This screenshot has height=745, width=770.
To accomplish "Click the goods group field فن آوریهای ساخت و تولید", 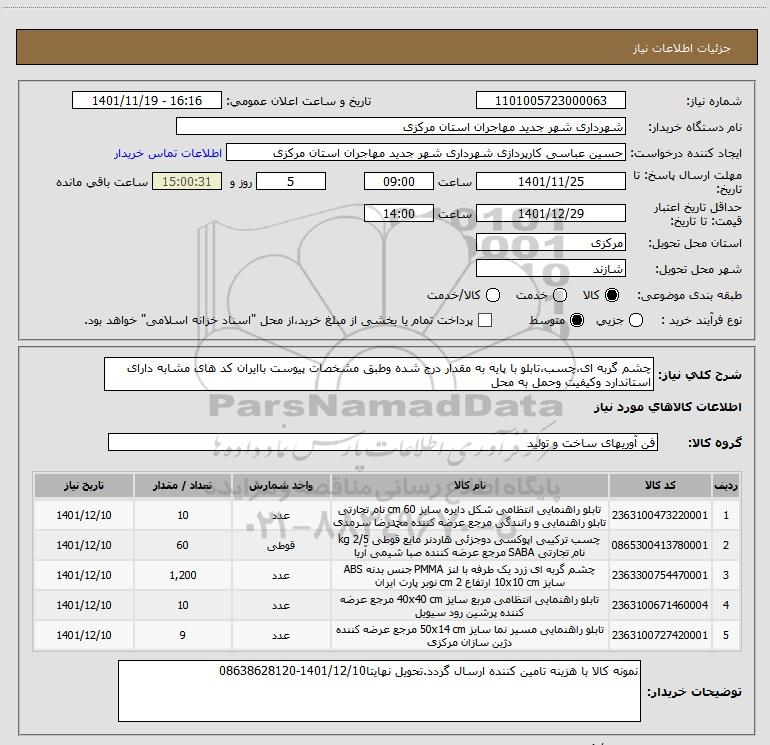I will (383, 442).
